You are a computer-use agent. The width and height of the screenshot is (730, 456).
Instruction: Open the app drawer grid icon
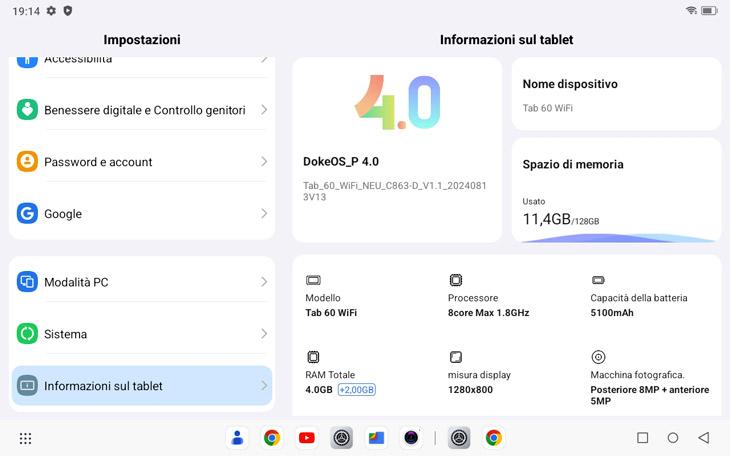[26, 438]
